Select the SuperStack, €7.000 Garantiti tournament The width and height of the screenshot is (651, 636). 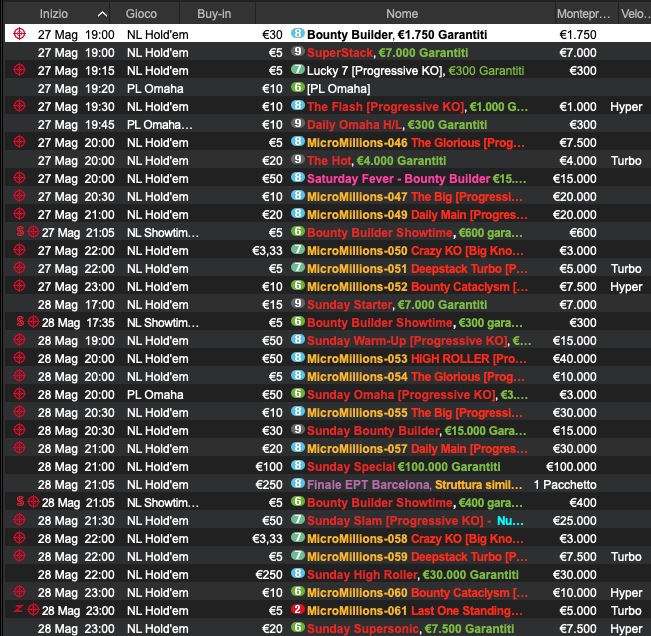pos(387,53)
